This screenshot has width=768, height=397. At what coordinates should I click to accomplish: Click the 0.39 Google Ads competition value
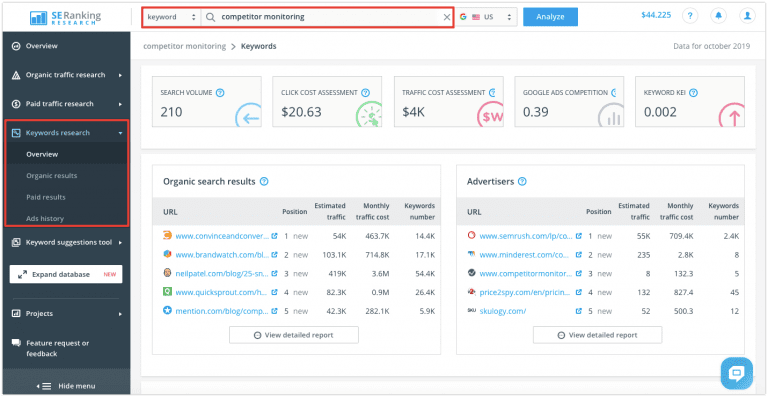(x=536, y=112)
